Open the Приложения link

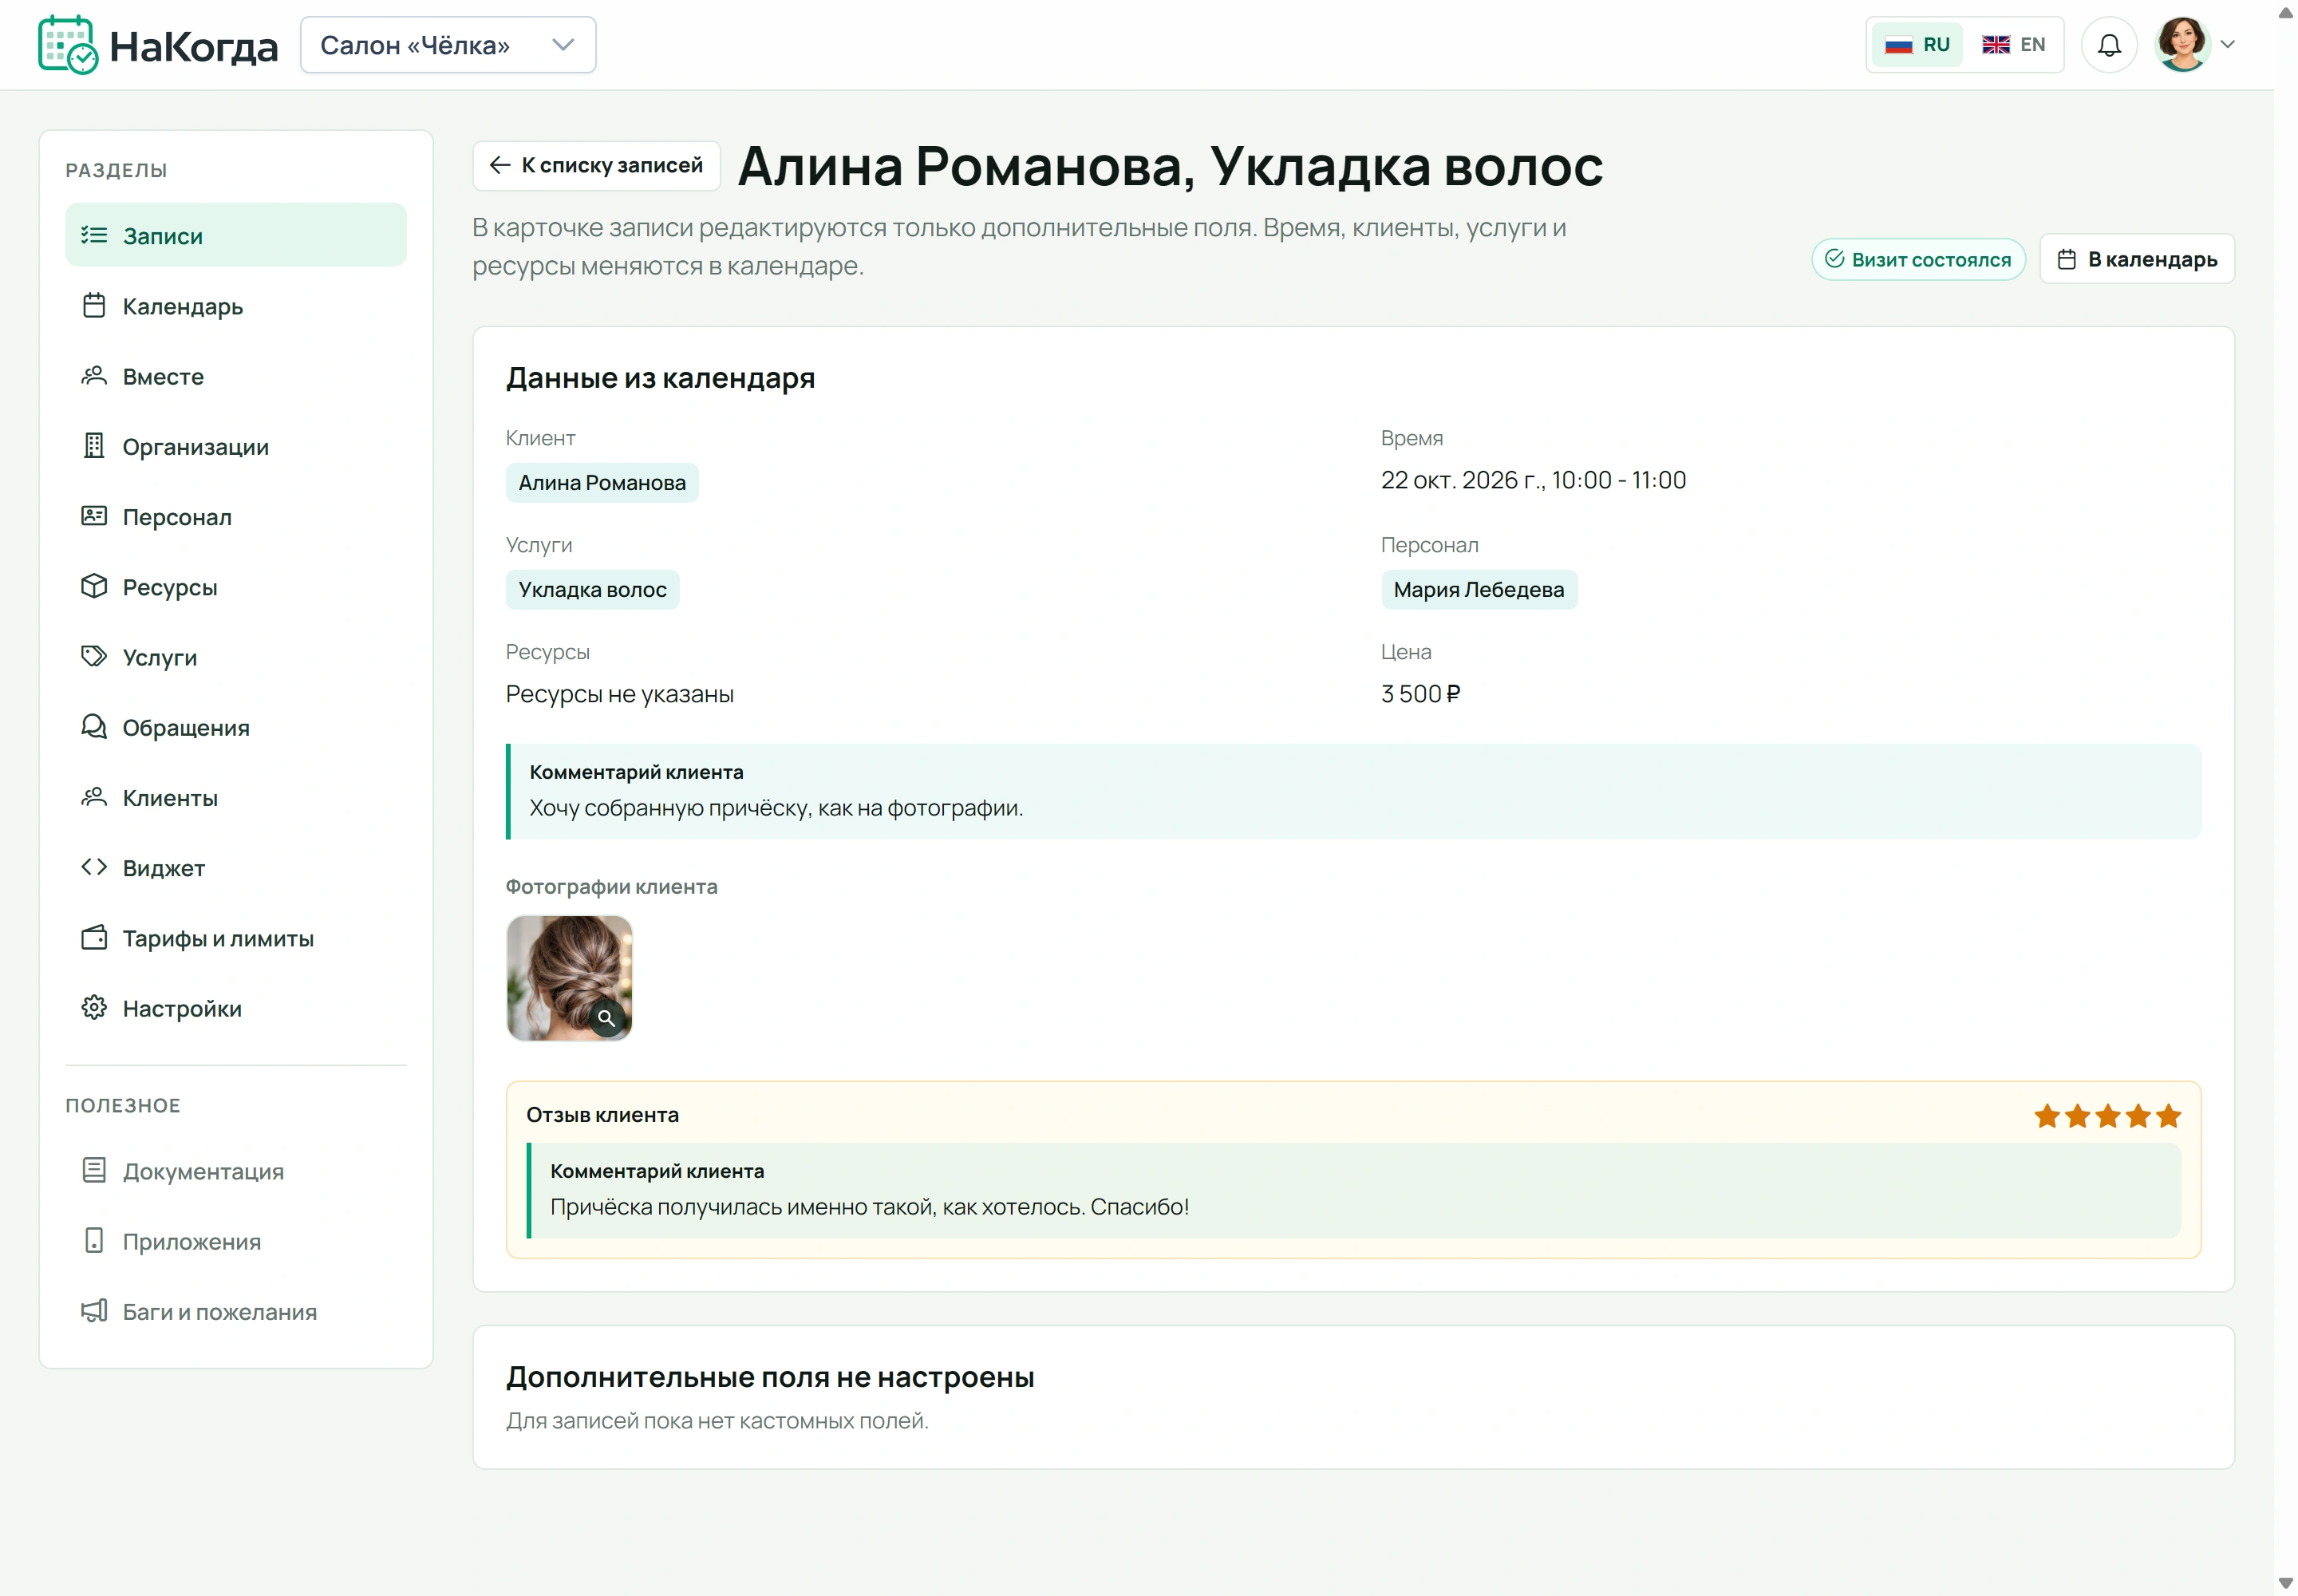236,1241
